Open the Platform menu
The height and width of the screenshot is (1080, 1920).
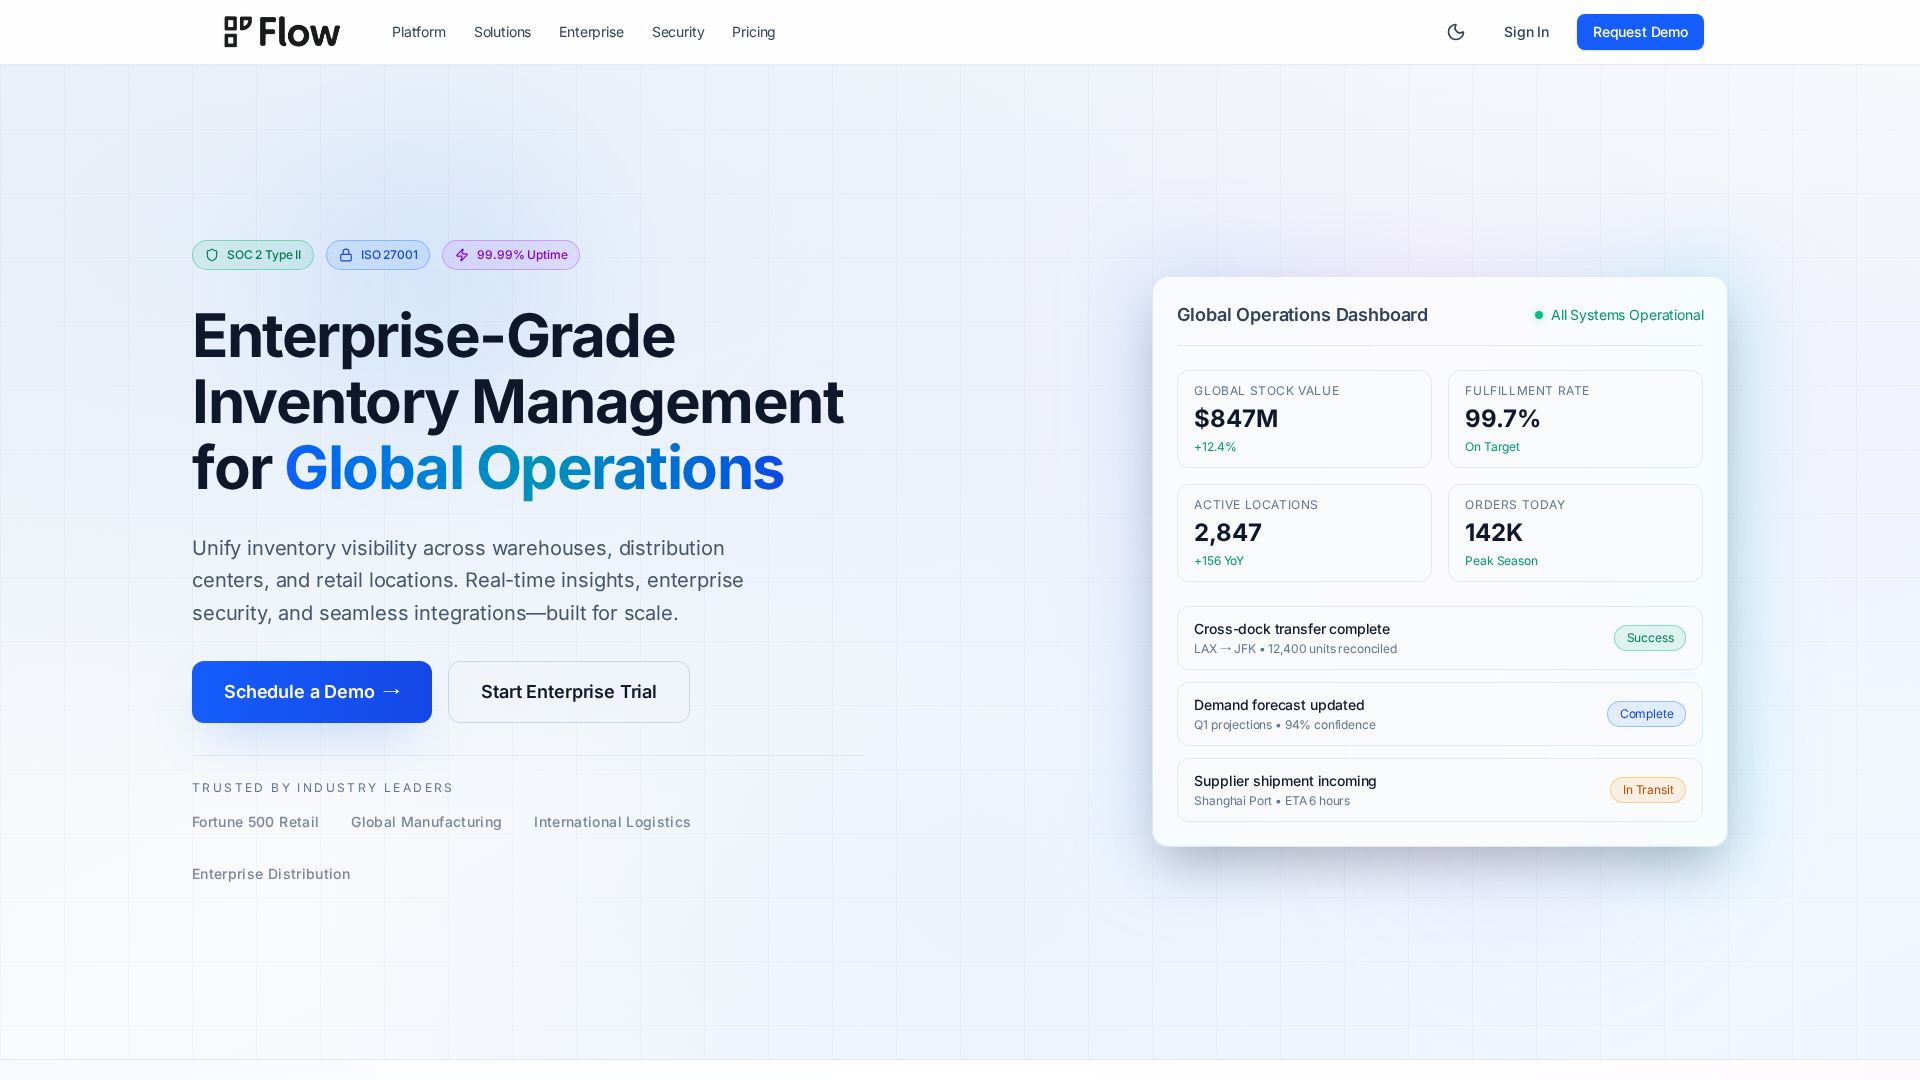pyautogui.click(x=419, y=32)
